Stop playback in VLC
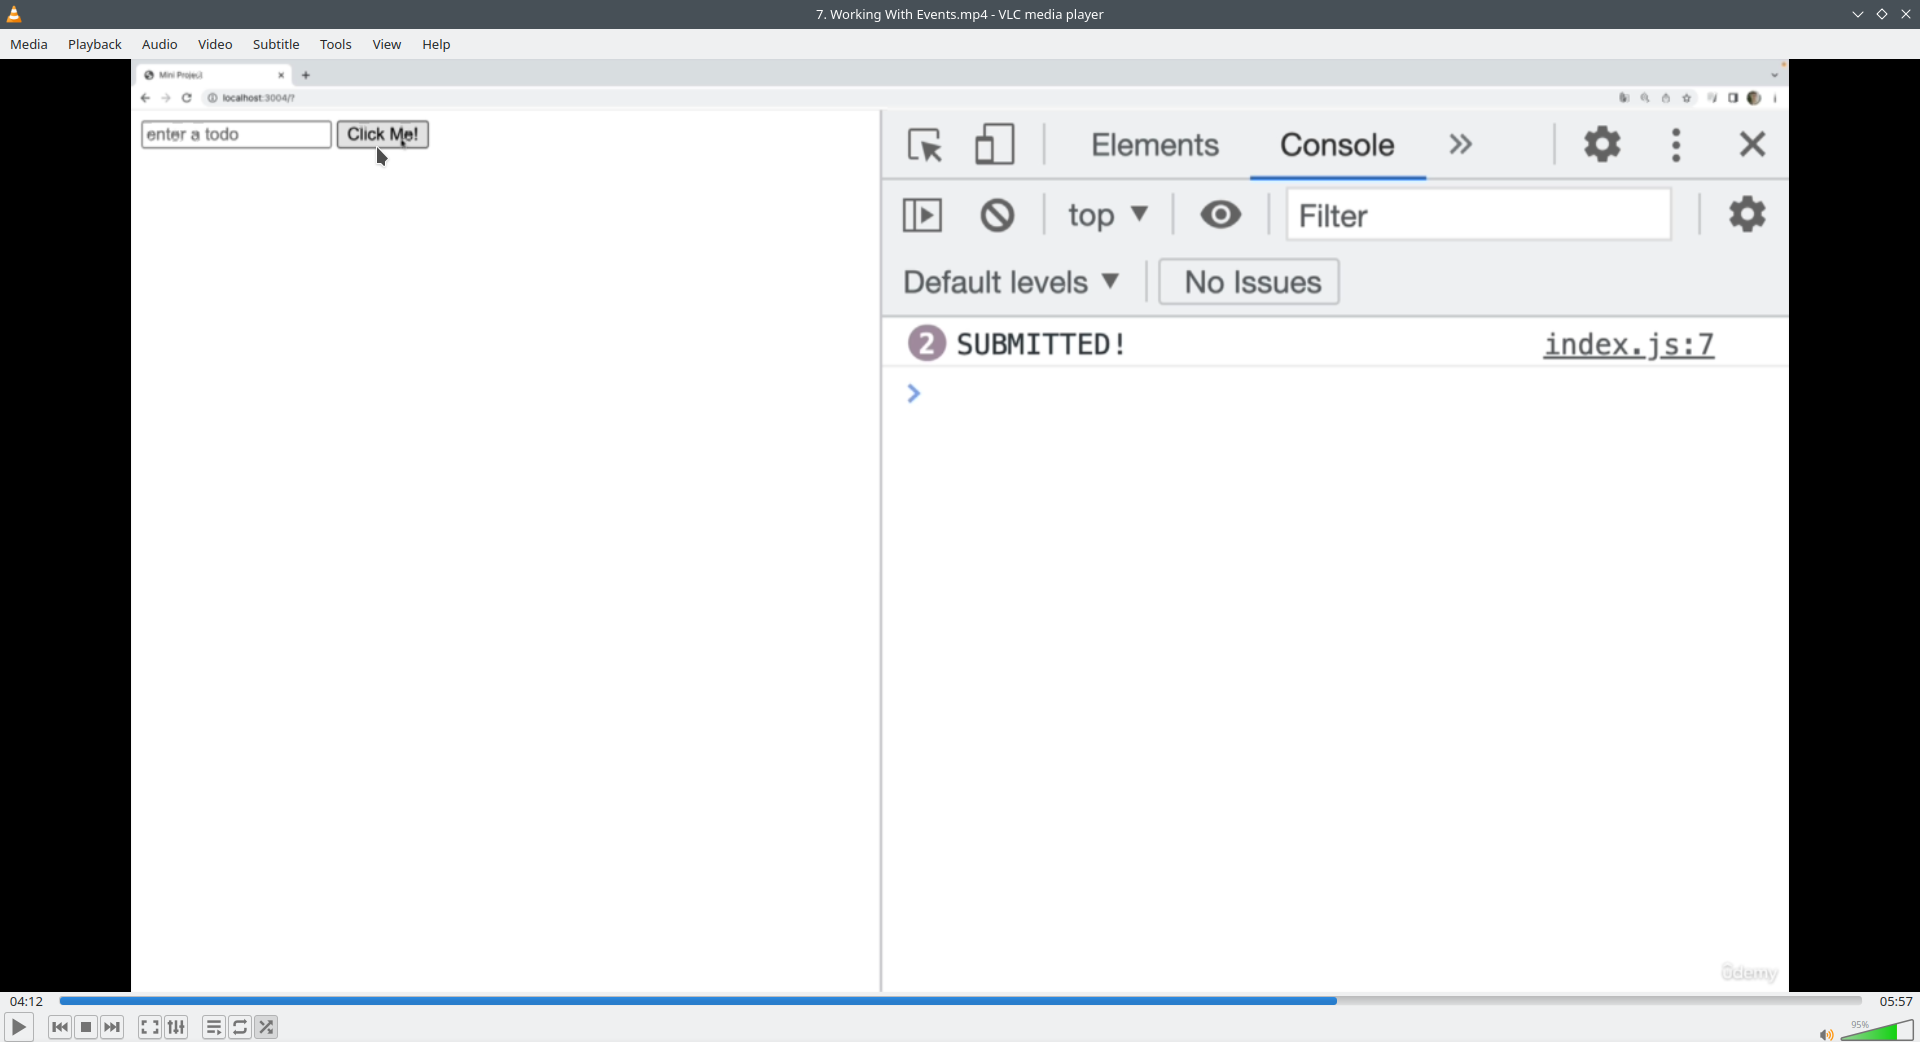Image resolution: width=1920 pixels, height=1042 pixels. pyautogui.click(x=86, y=1027)
